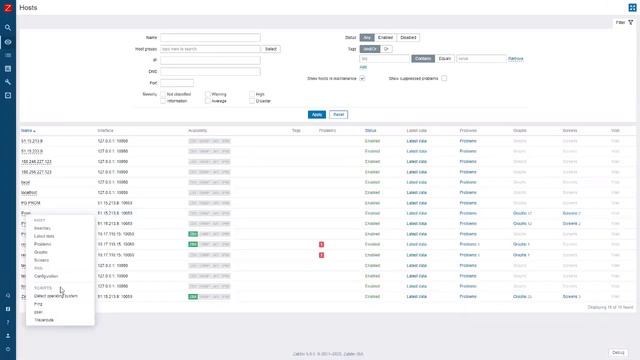Click the Sign out power icon
This screenshot has height=360, width=640.
[x=8, y=349]
